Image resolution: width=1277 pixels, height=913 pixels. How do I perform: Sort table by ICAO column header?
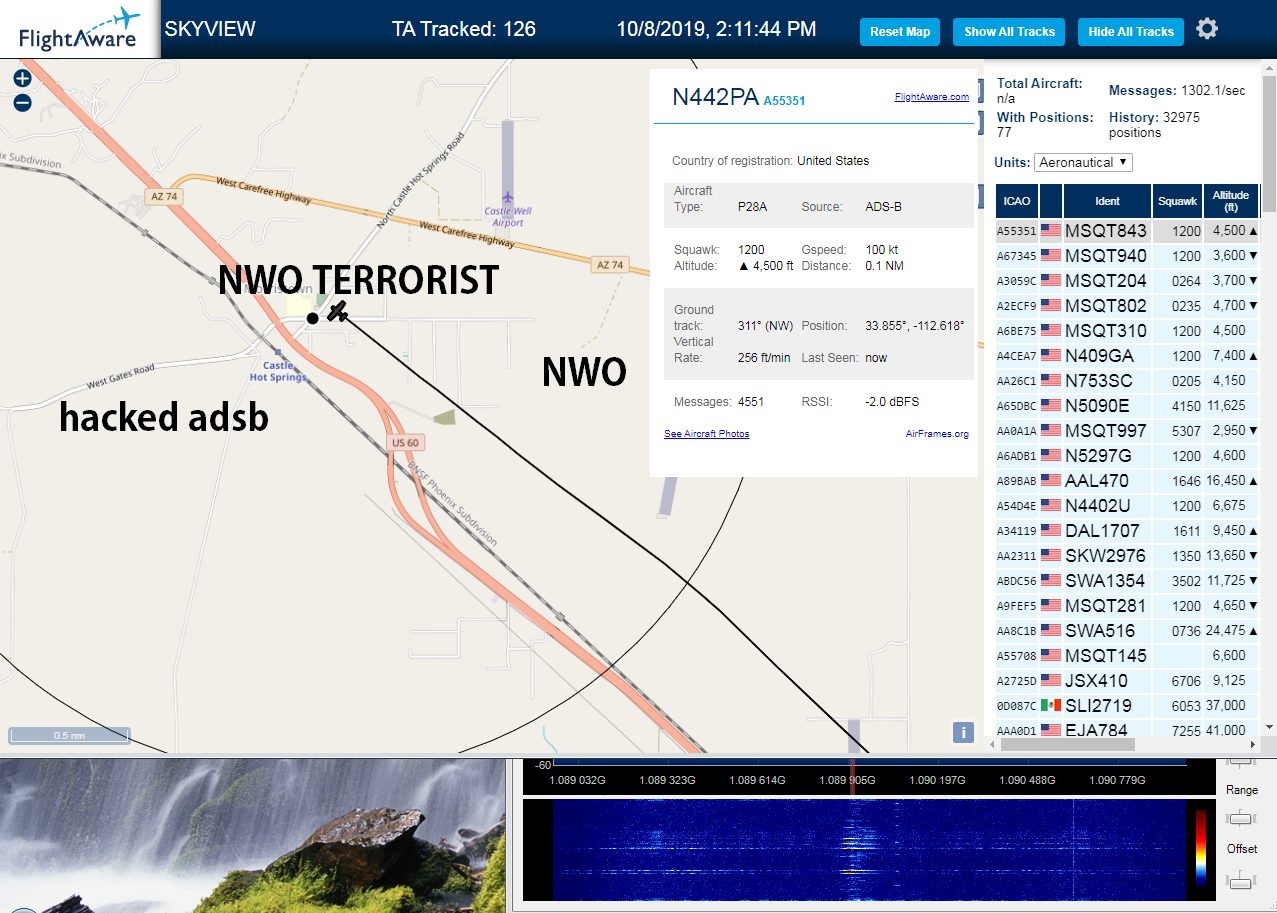(x=1017, y=201)
